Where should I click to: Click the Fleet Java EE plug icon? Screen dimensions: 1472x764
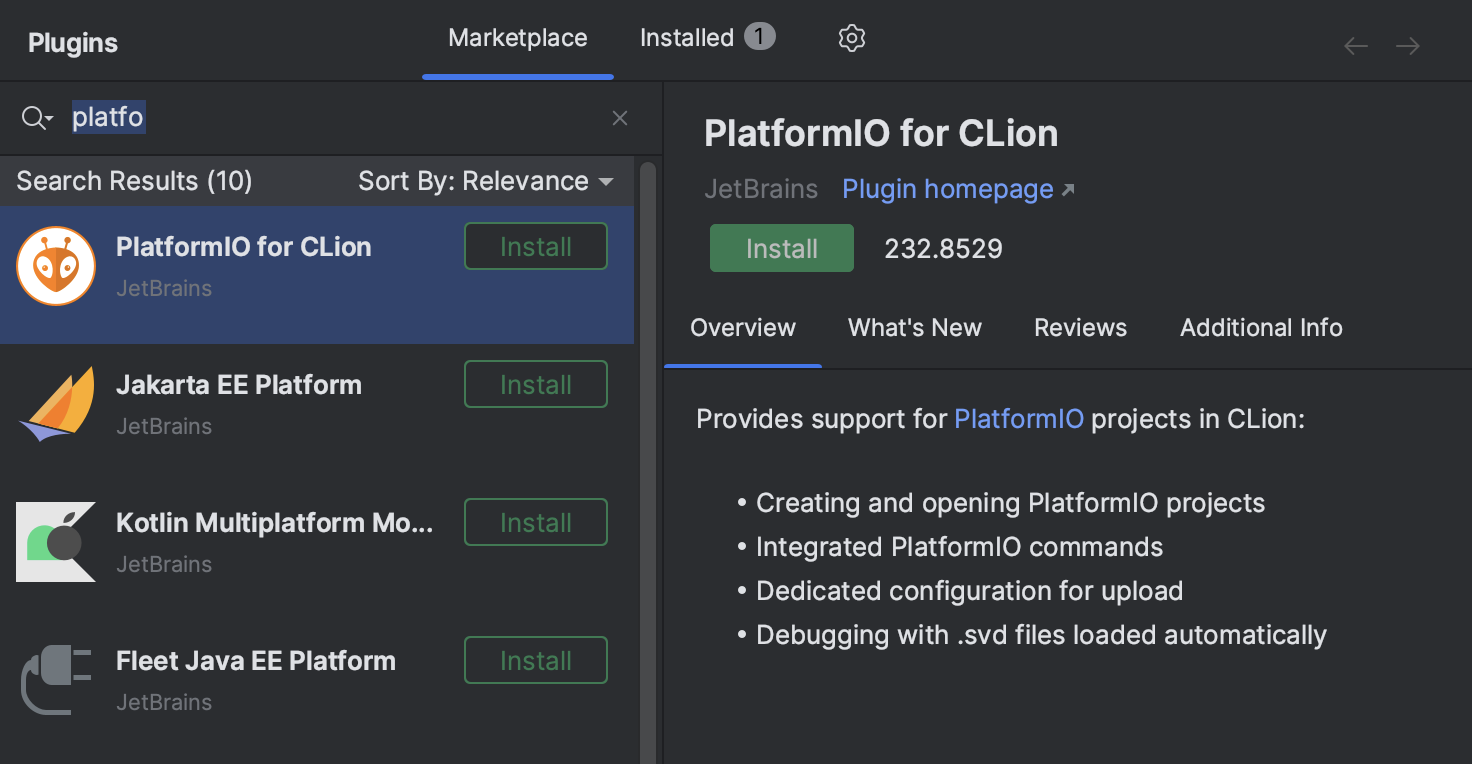tap(56, 680)
